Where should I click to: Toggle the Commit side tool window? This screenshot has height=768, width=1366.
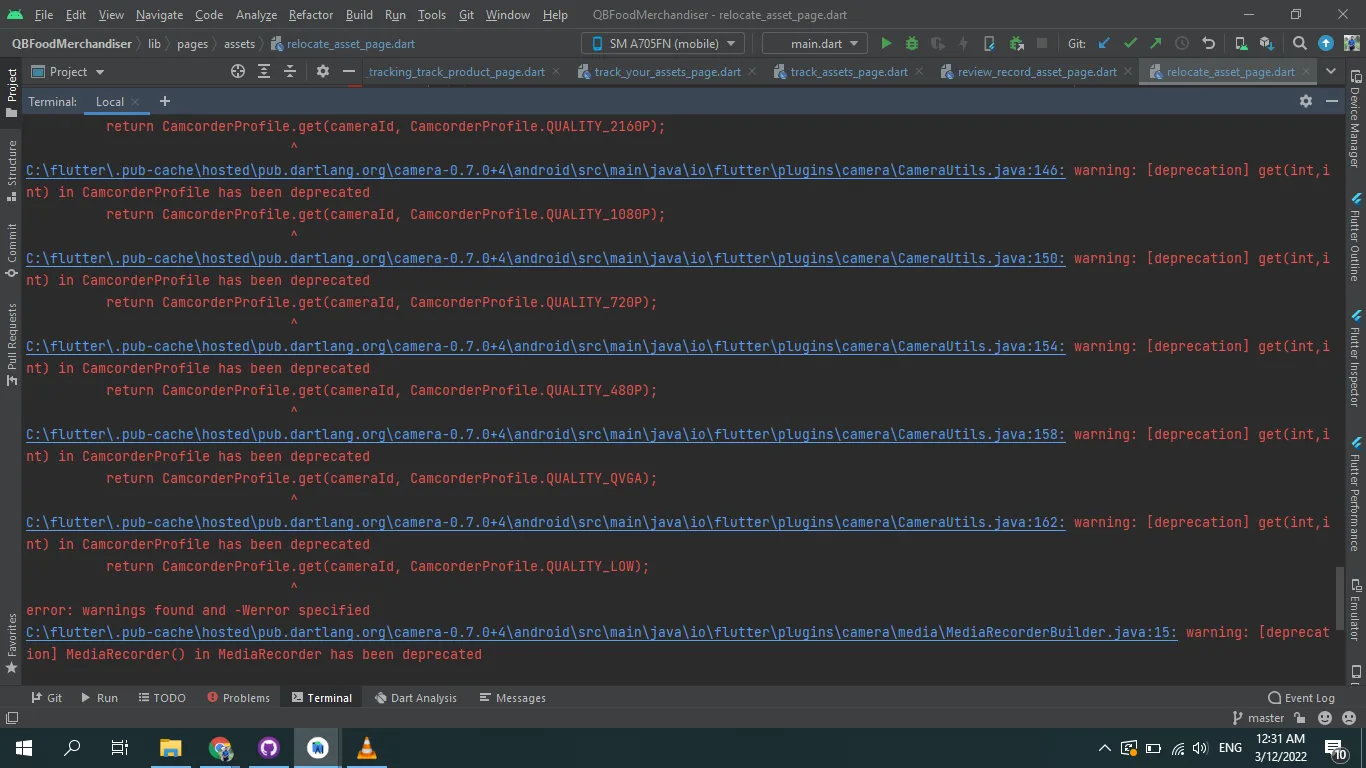pyautogui.click(x=12, y=250)
